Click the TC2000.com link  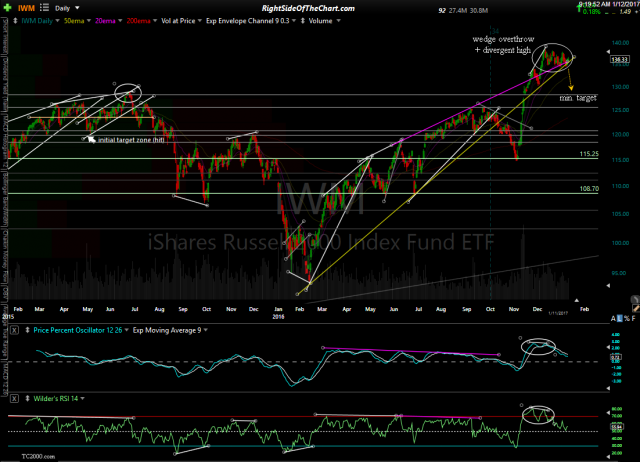click(x=38, y=456)
